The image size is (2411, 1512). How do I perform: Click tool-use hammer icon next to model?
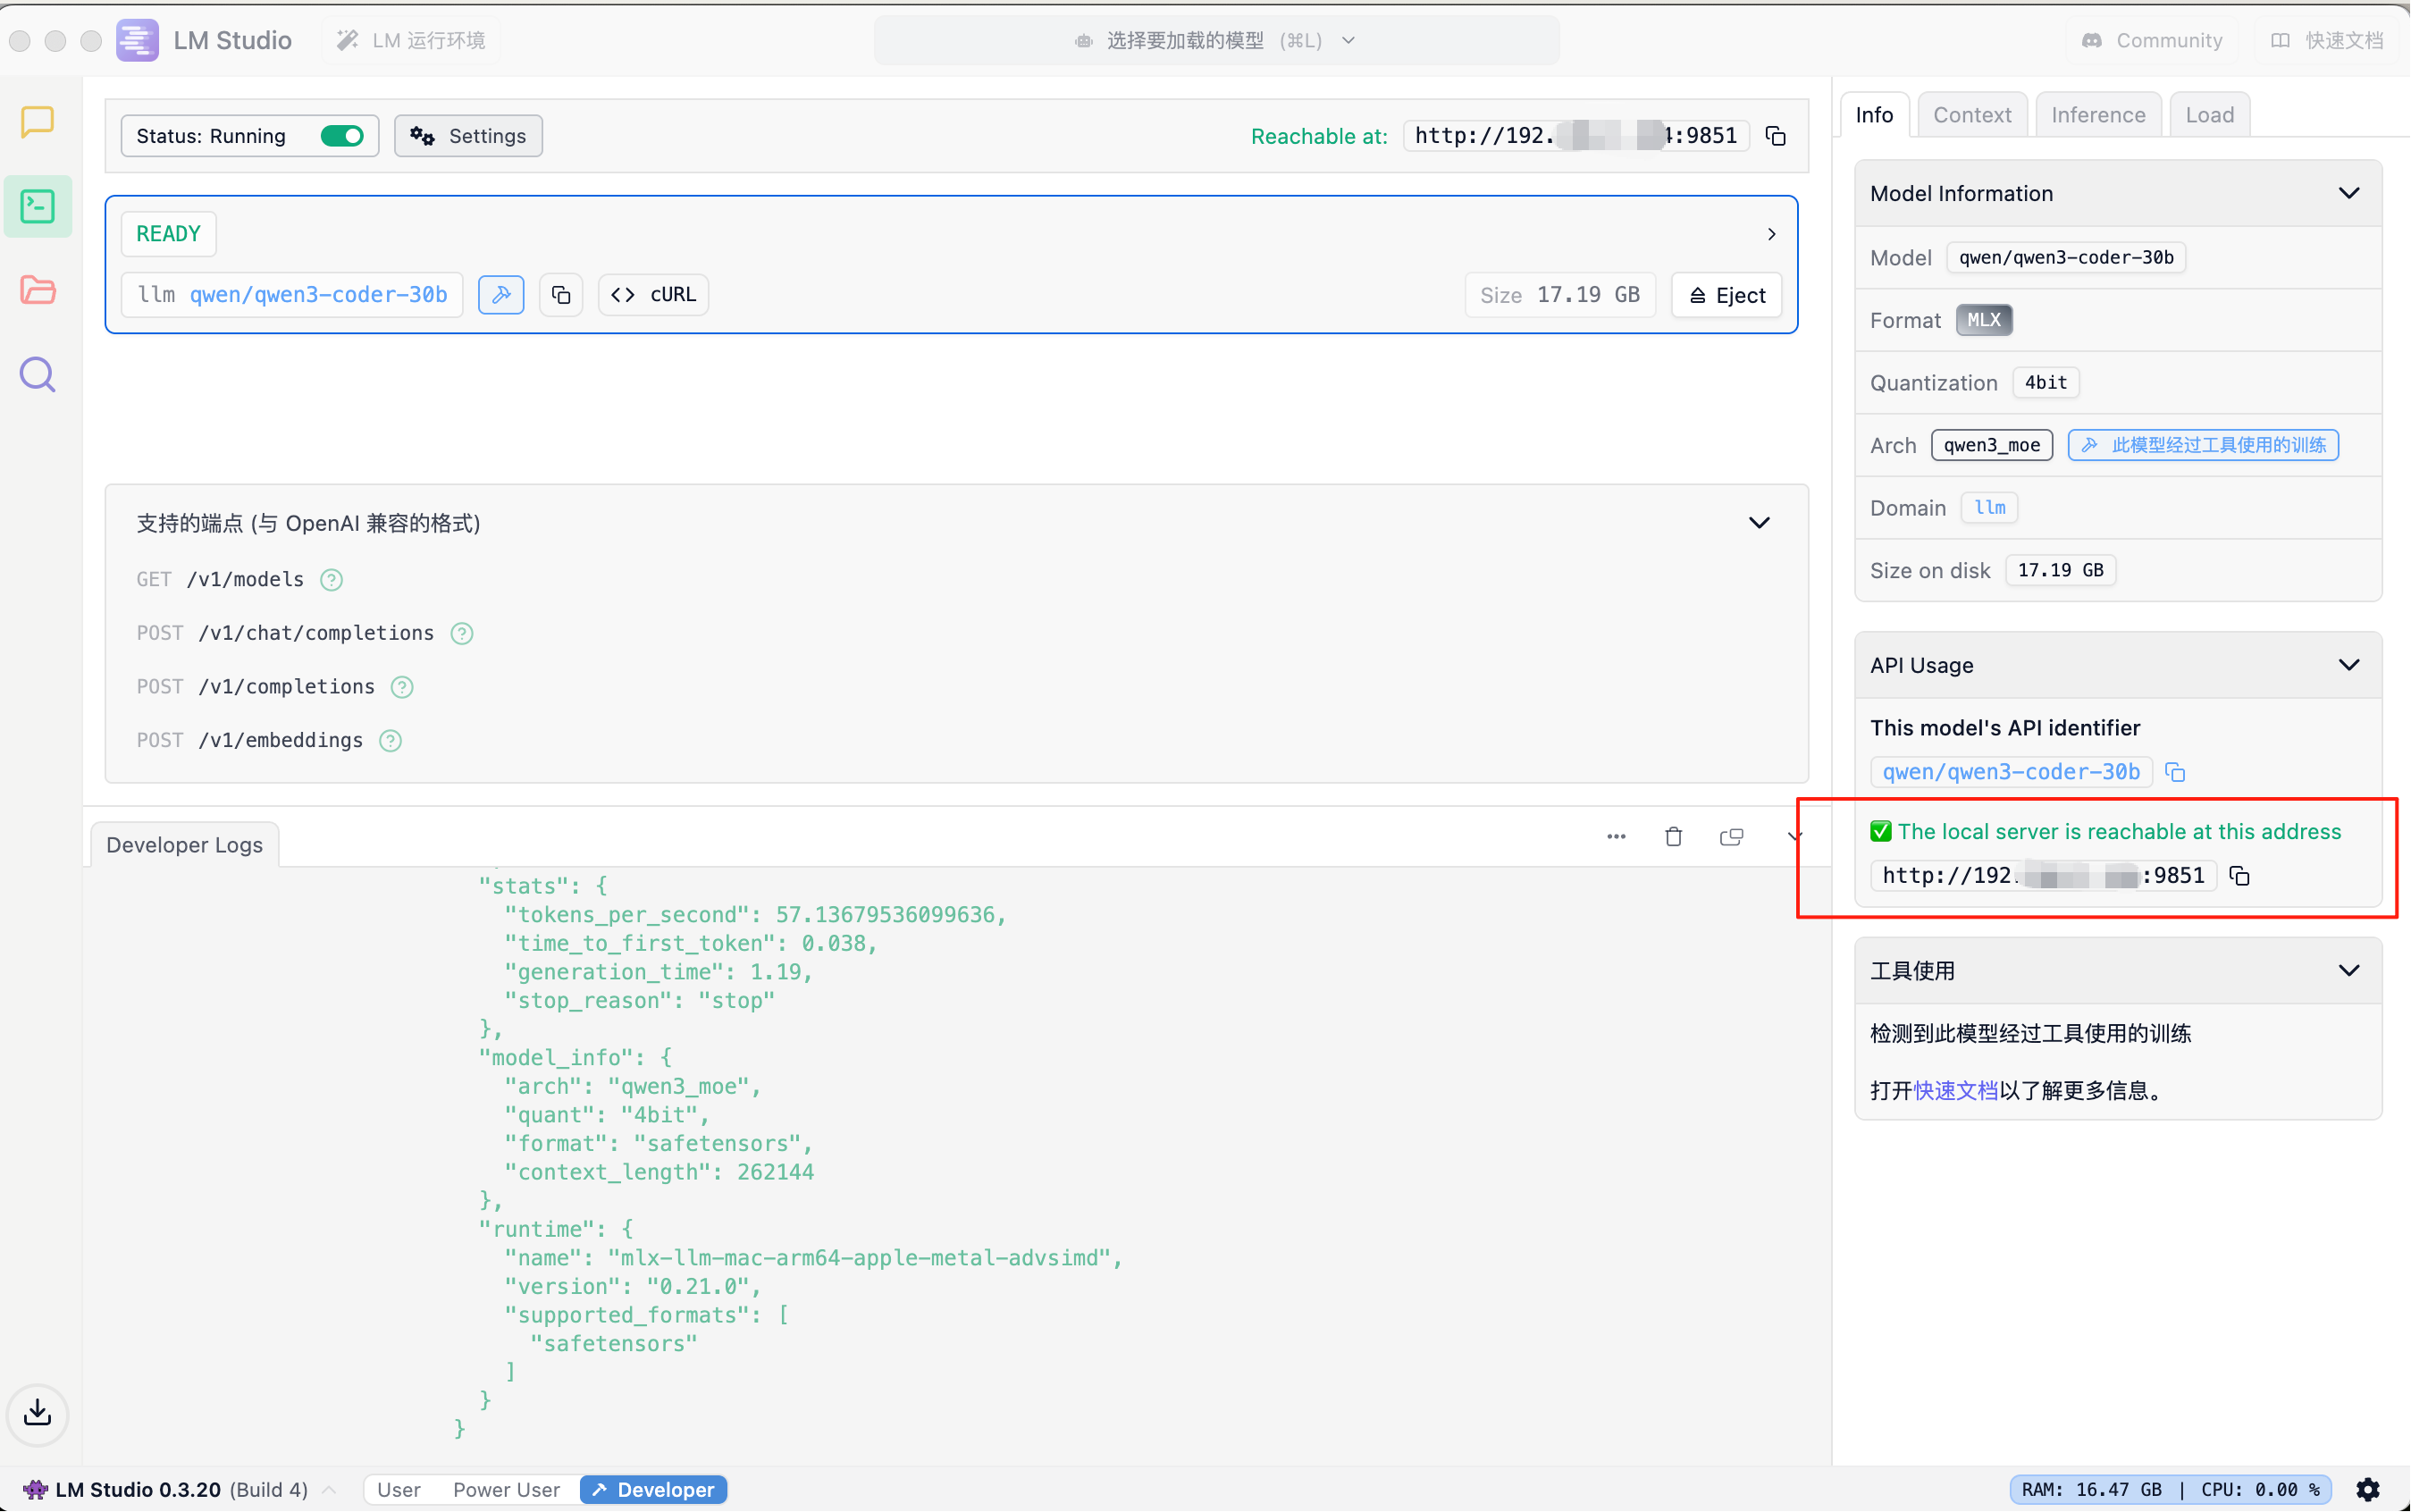click(x=501, y=295)
